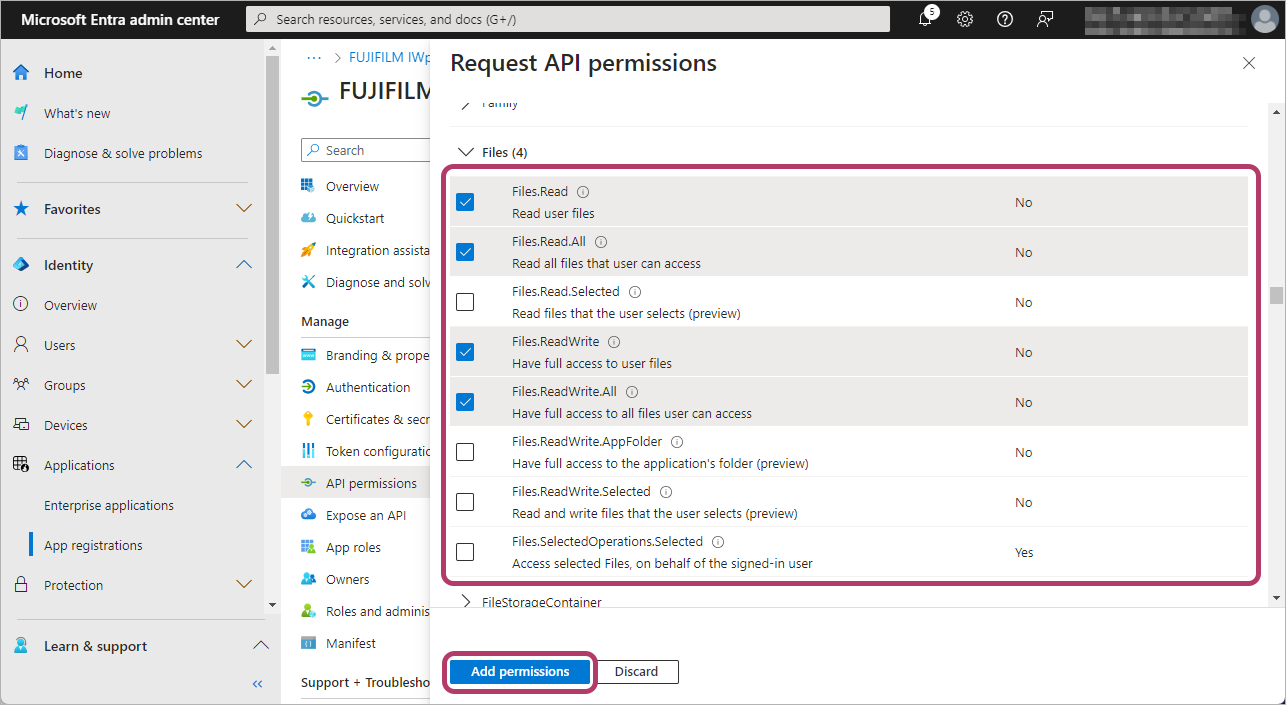Uncheck the Files.Read permission checkbox
This screenshot has height=705, width=1286.
[465, 202]
